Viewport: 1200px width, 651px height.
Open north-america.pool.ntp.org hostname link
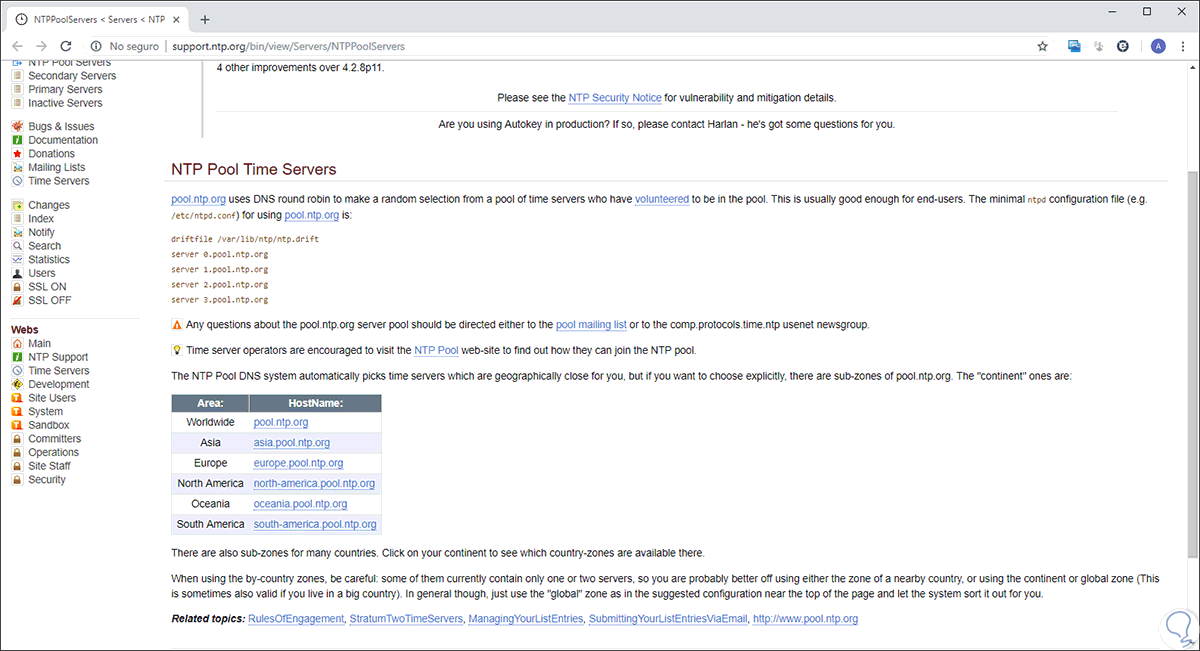pyautogui.click(x=314, y=484)
